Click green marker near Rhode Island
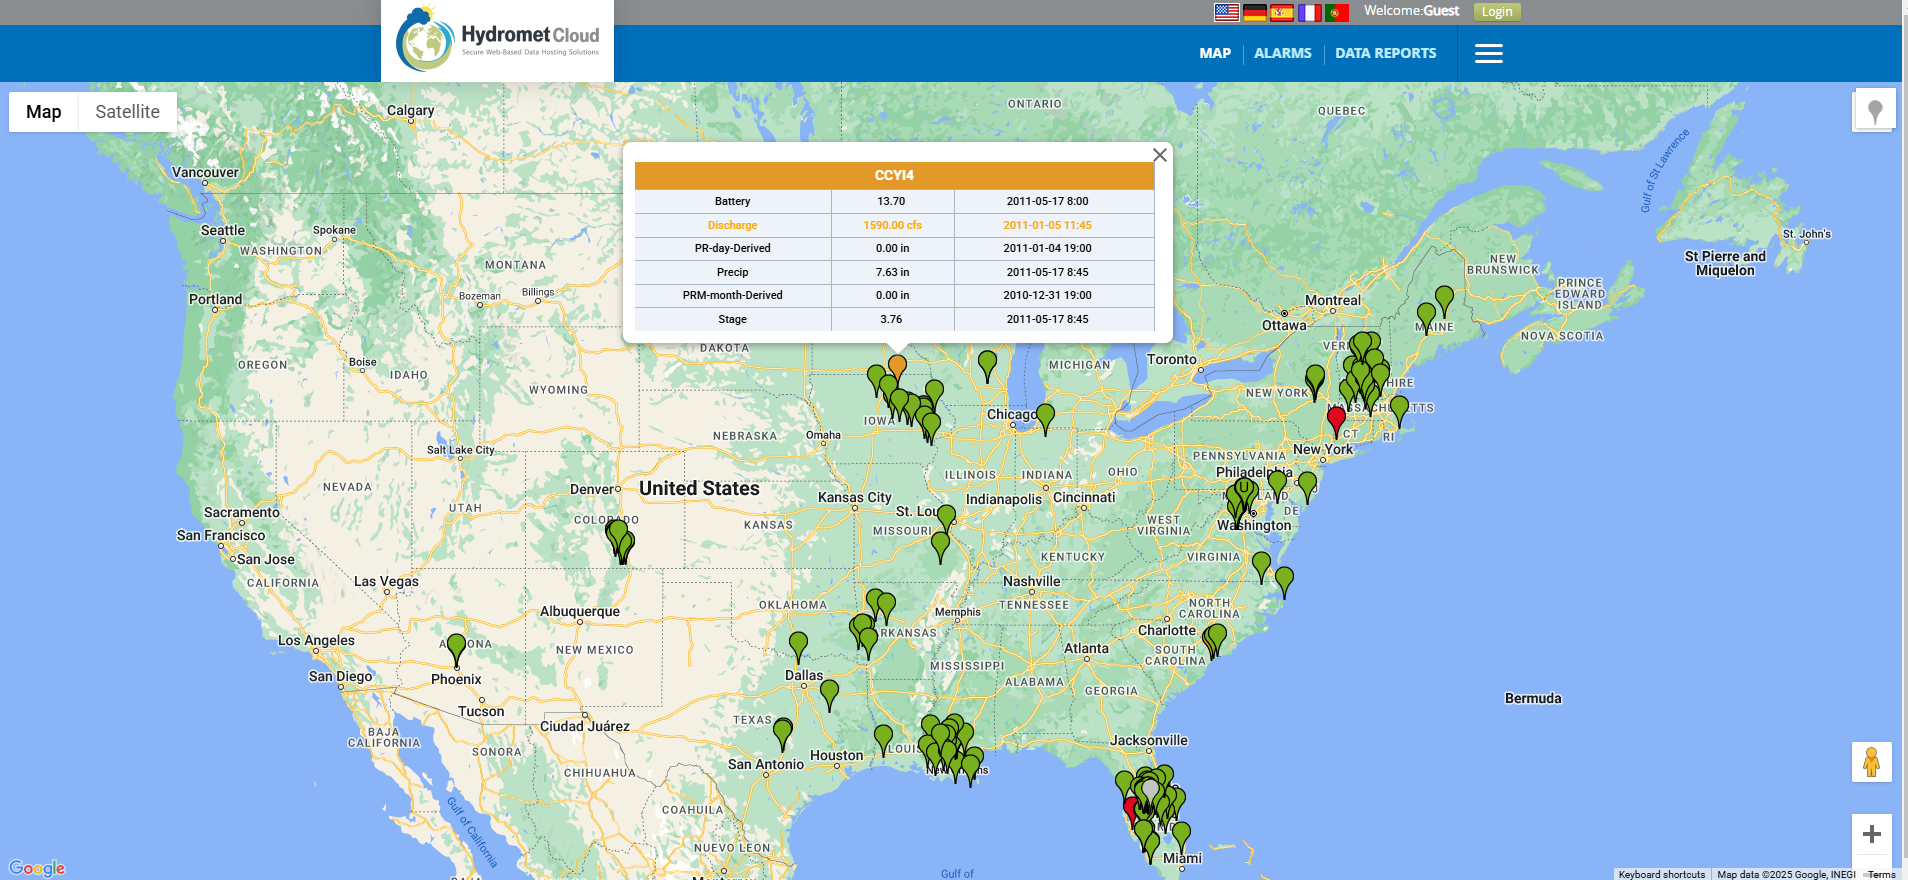 1399,410
